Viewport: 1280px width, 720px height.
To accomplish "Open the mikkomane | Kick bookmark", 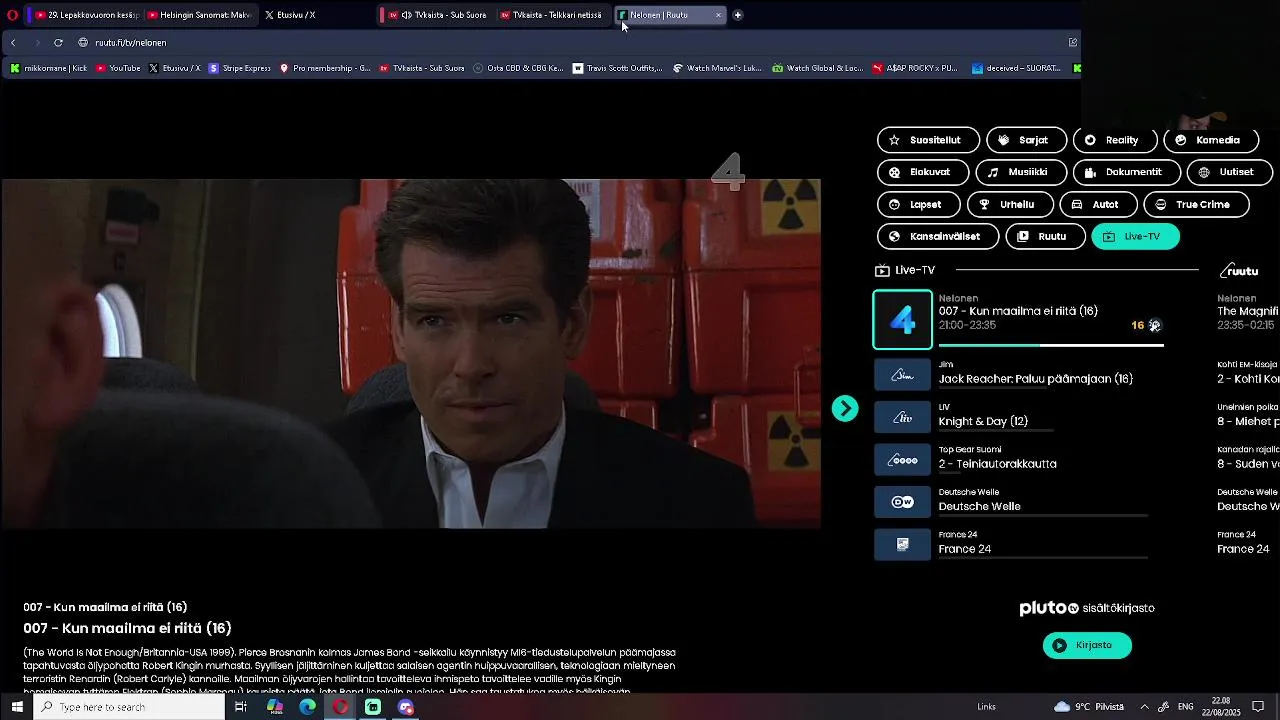I will (x=49, y=68).
